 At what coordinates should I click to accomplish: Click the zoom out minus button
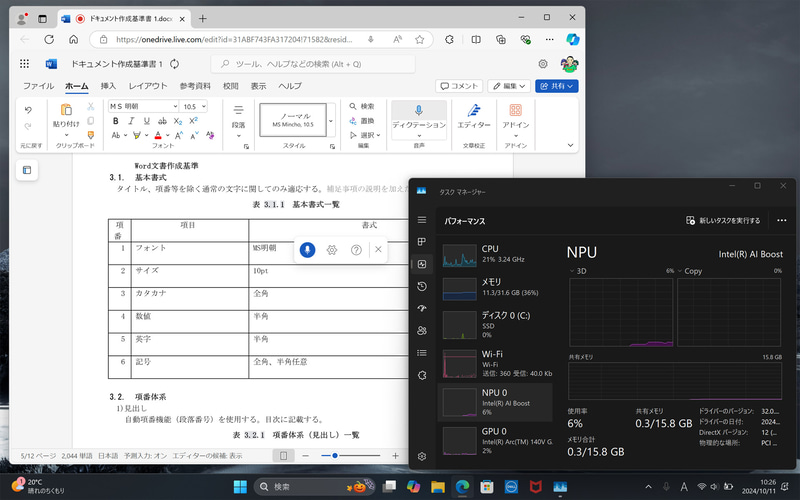click(x=305, y=456)
